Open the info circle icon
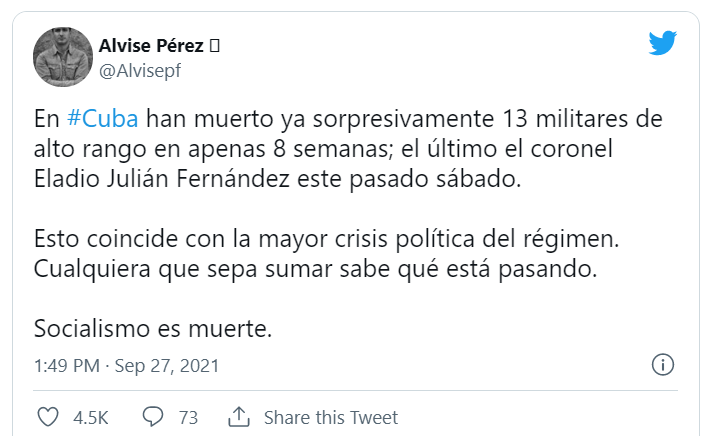The width and height of the screenshot is (713, 436). pyautogui.click(x=662, y=365)
